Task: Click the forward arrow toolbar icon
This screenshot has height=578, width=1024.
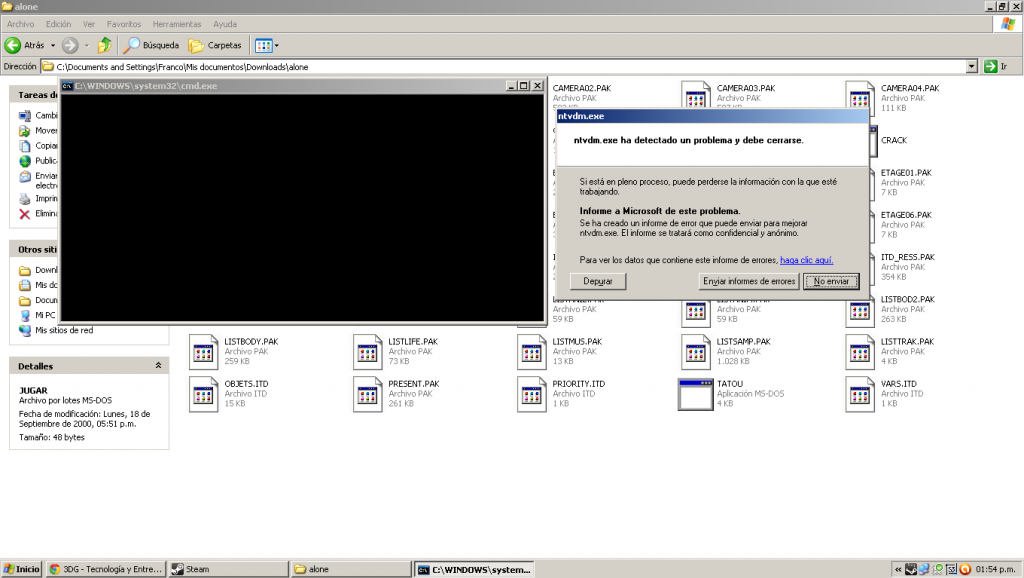Action: tap(70, 45)
